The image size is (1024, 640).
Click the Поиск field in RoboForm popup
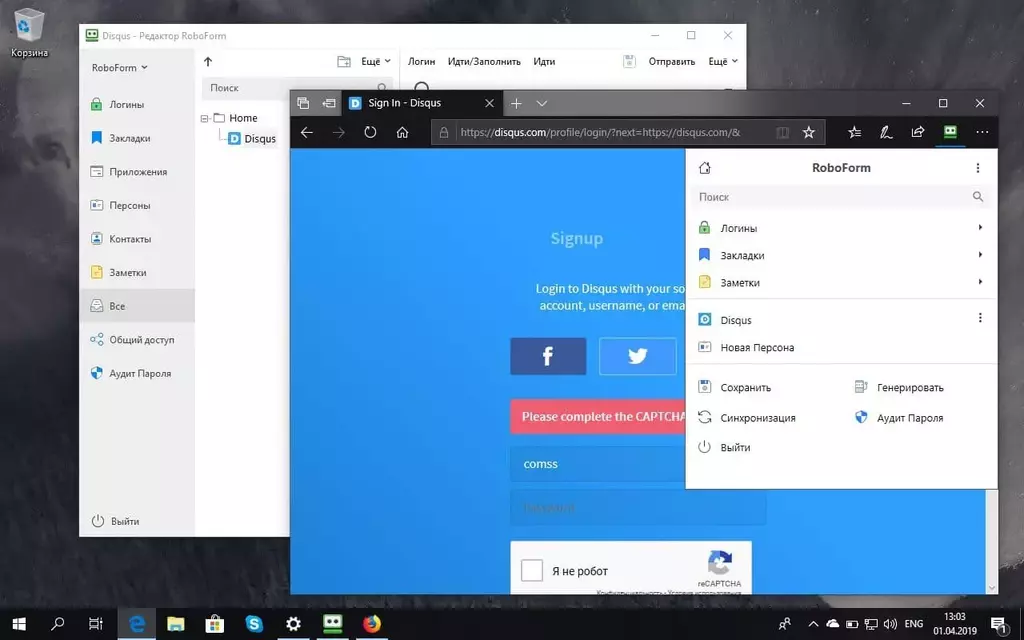[841, 197]
